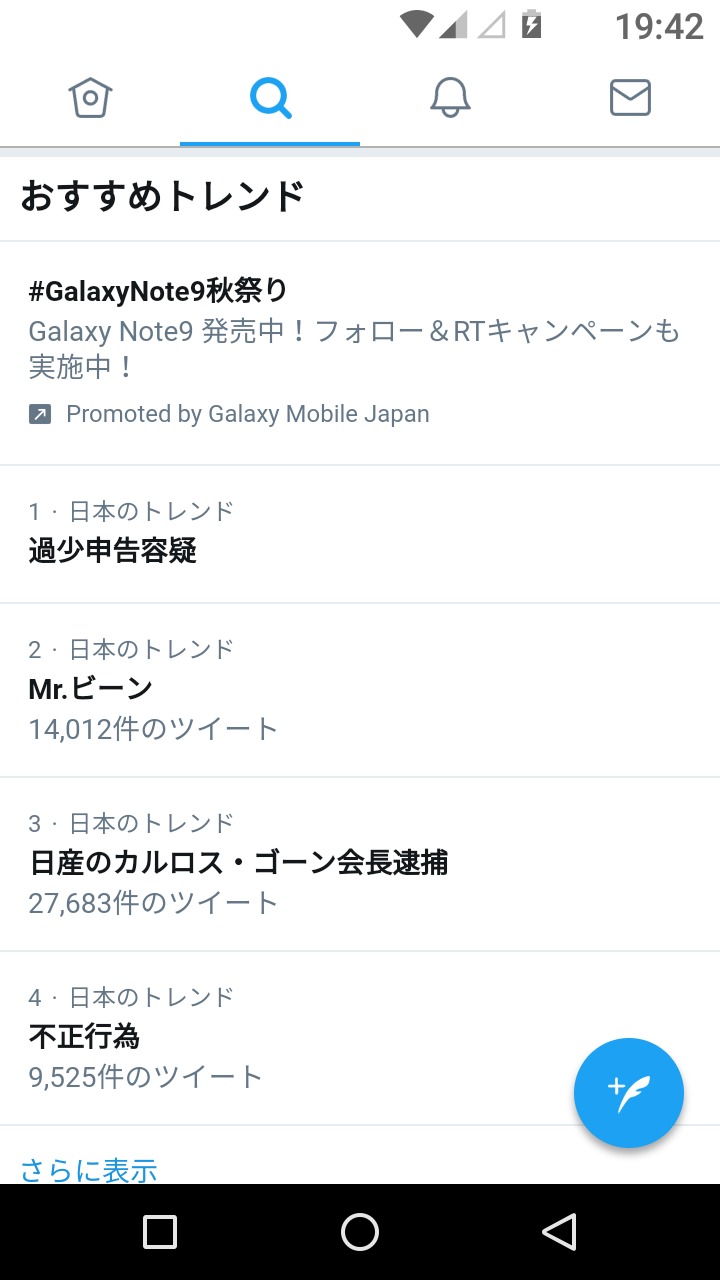Open the Mr.ビーン trend
The width and height of the screenshot is (720, 1280).
[91, 688]
